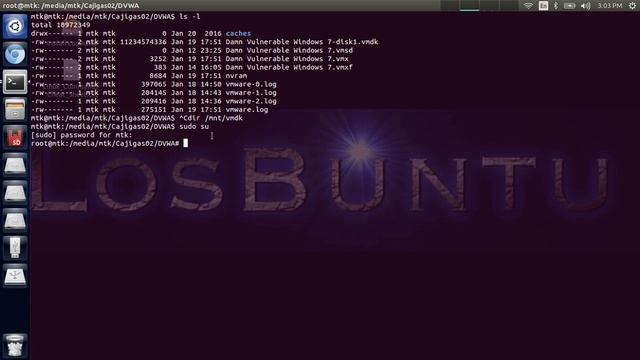Viewport: 640px width, 360px height.
Task: Click the file size '284145'
Action: (154, 93)
